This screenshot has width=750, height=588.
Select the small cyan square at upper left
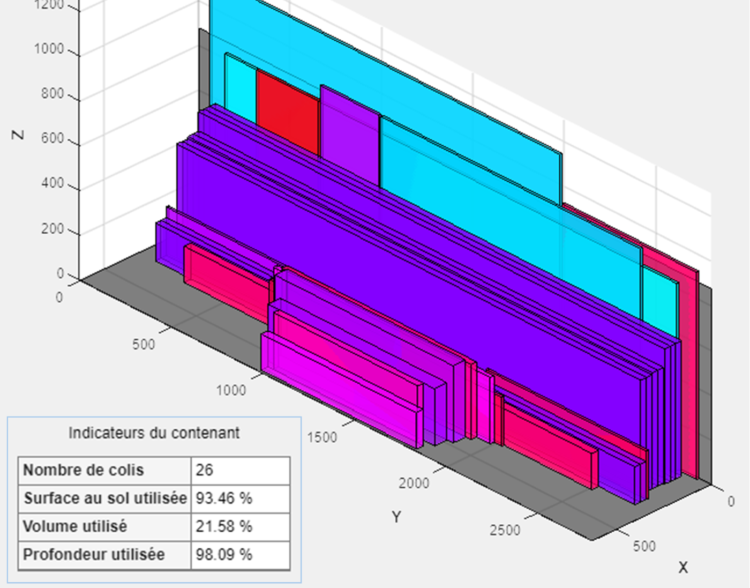point(240,80)
